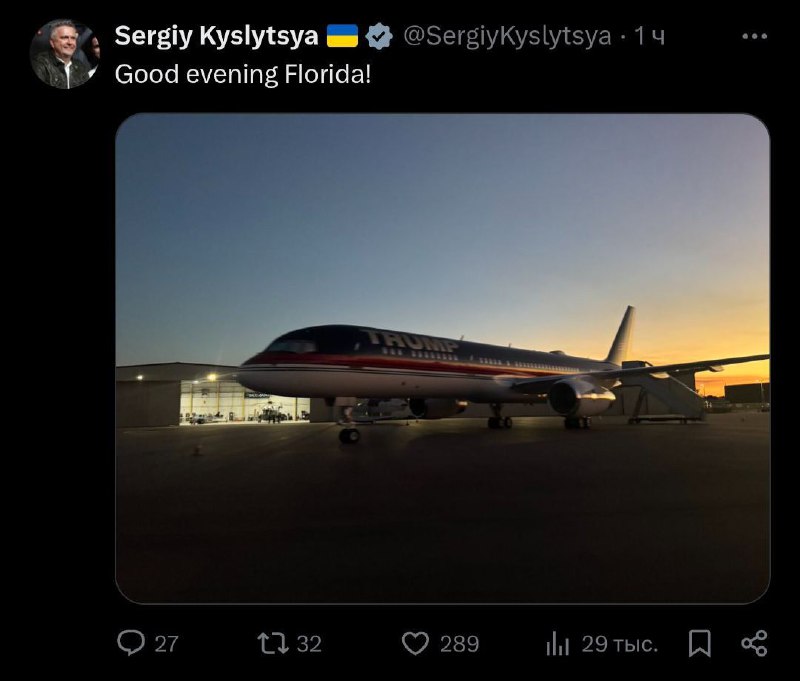Open the reply icon on the tweet
This screenshot has height=681, width=800.
pyautogui.click(x=131, y=643)
